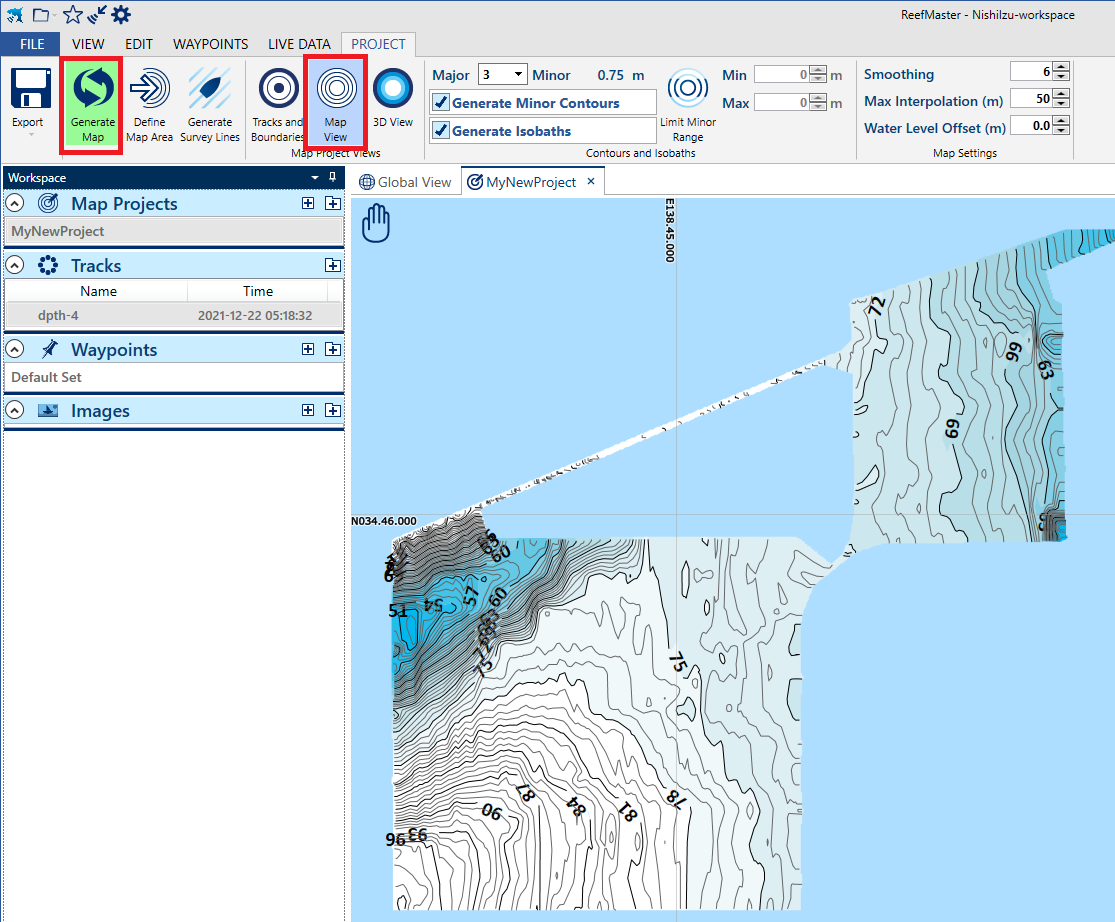Open the FILE menu

click(x=31, y=44)
